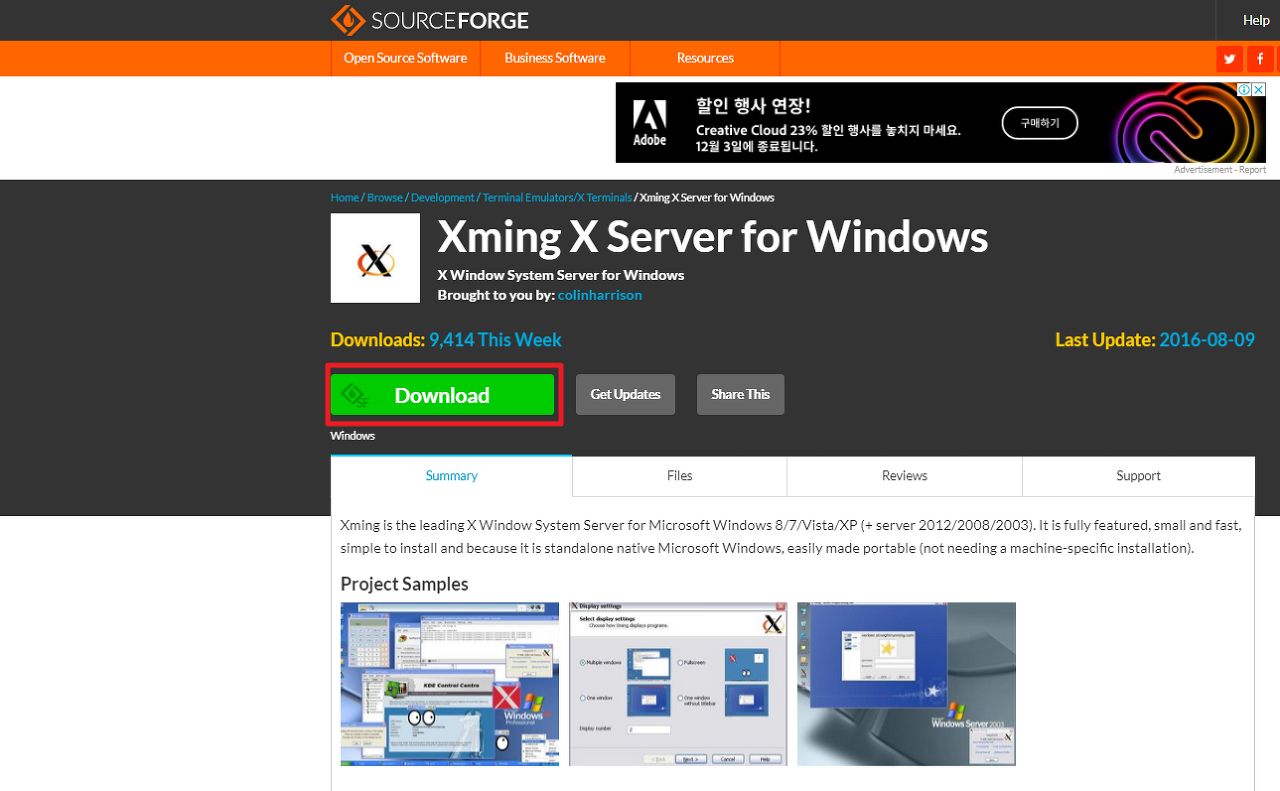Click the Xming project logo icon

[376, 258]
